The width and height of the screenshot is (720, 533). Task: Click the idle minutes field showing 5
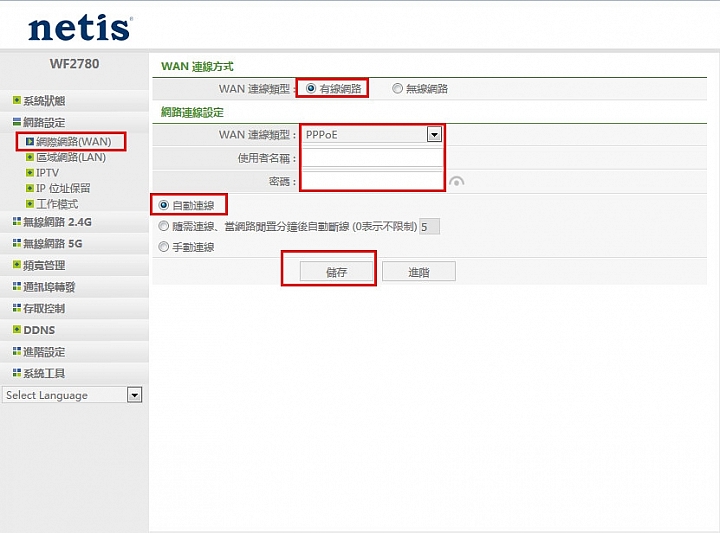click(x=430, y=226)
